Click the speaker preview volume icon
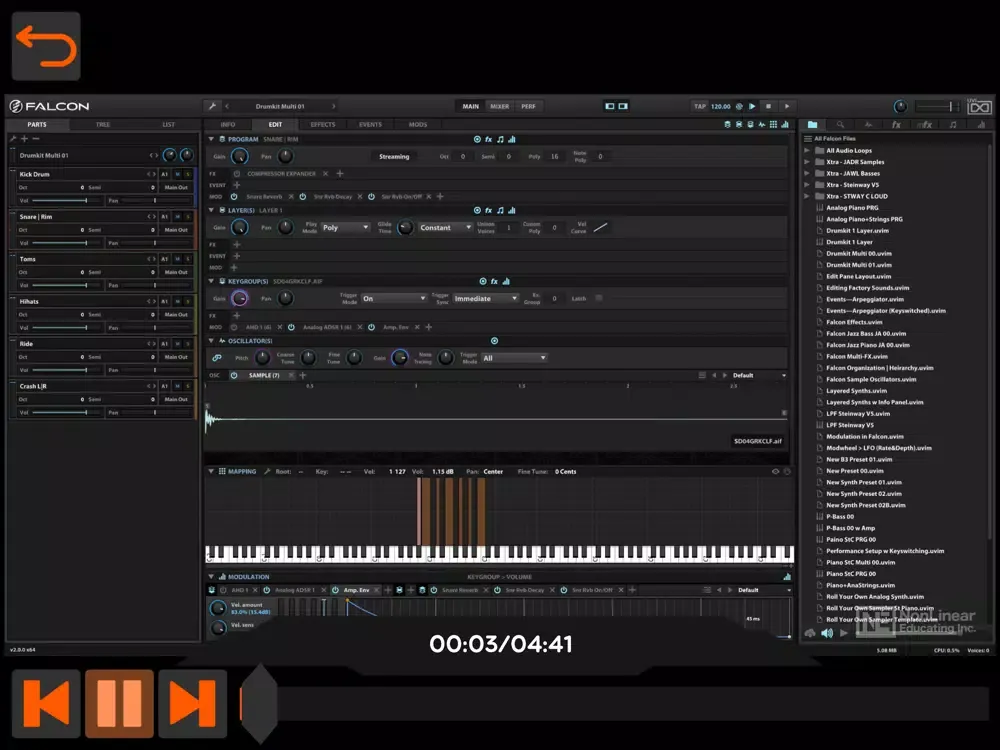Screen dimensions: 1000x750 click(x=827, y=633)
